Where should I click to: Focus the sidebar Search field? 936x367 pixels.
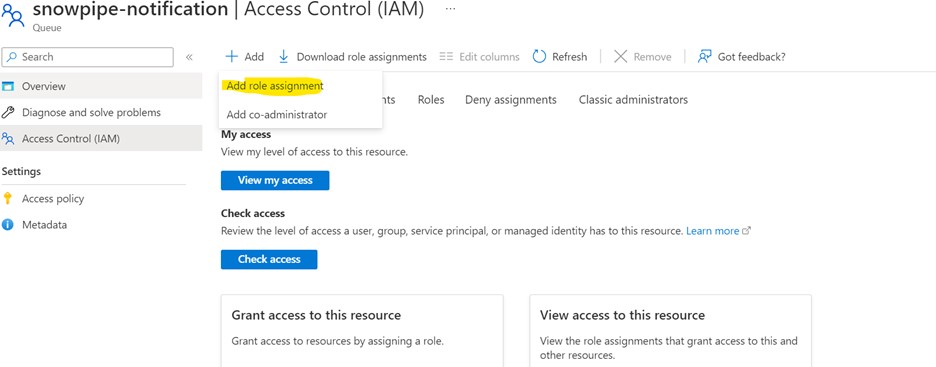(x=88, y=57)
